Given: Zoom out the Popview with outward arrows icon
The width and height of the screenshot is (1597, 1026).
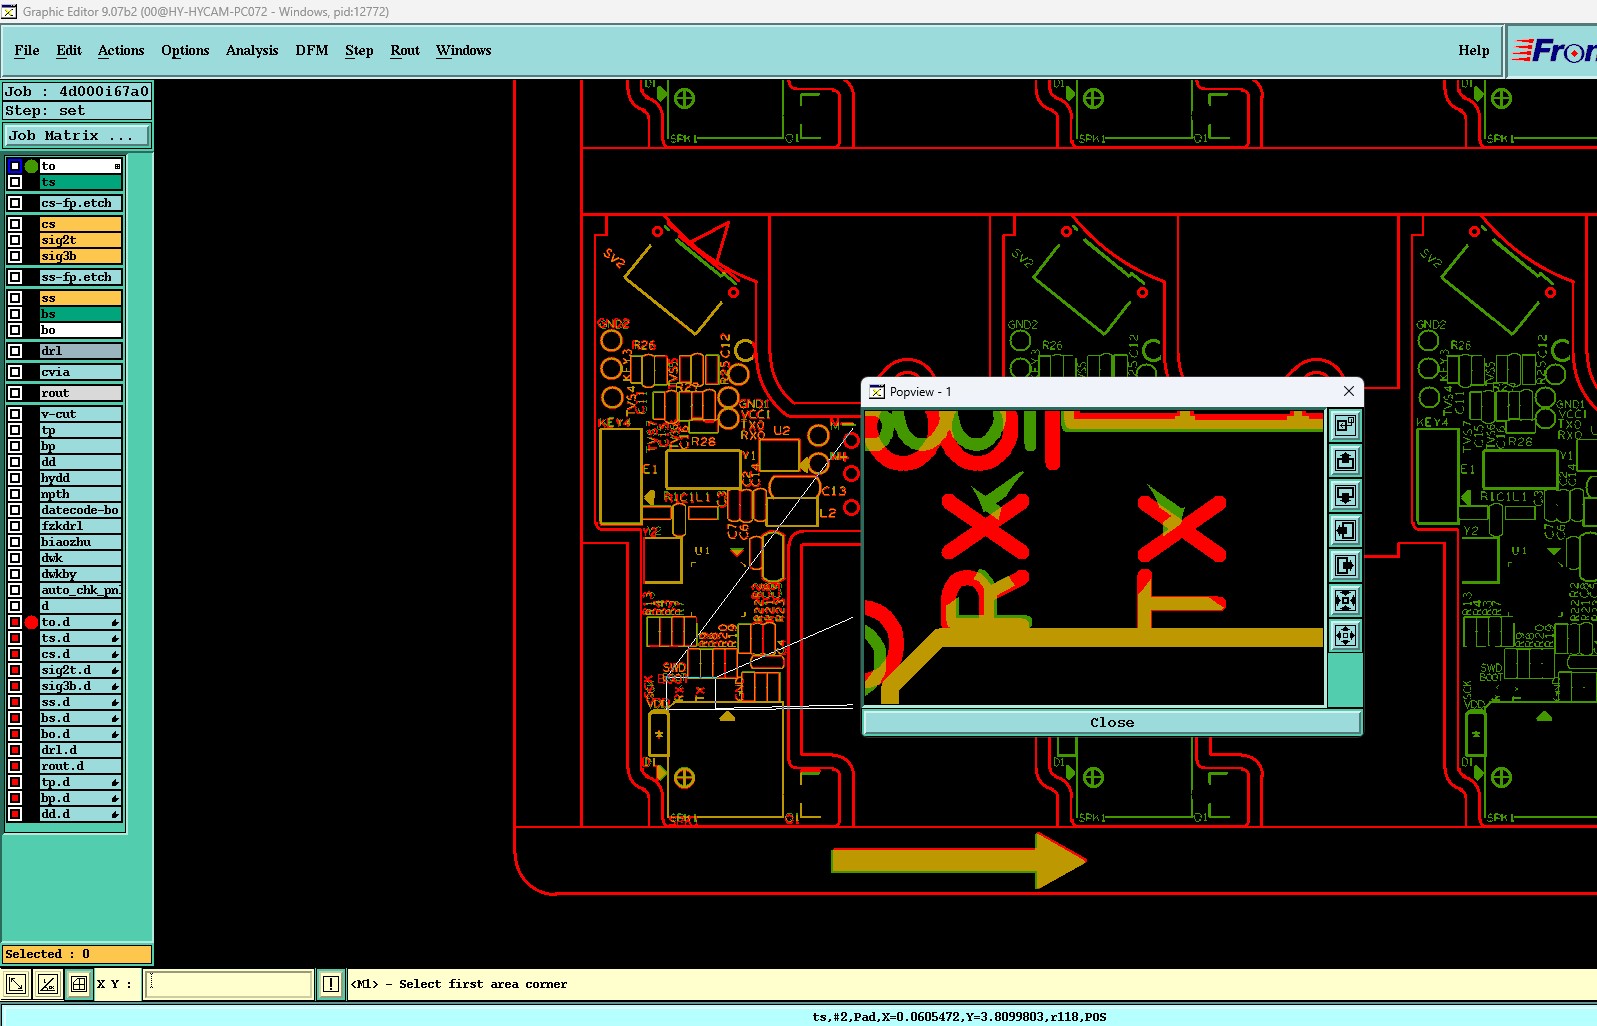Looking at the screenshot, I should pyautogui.click(x=1345, y=636).
